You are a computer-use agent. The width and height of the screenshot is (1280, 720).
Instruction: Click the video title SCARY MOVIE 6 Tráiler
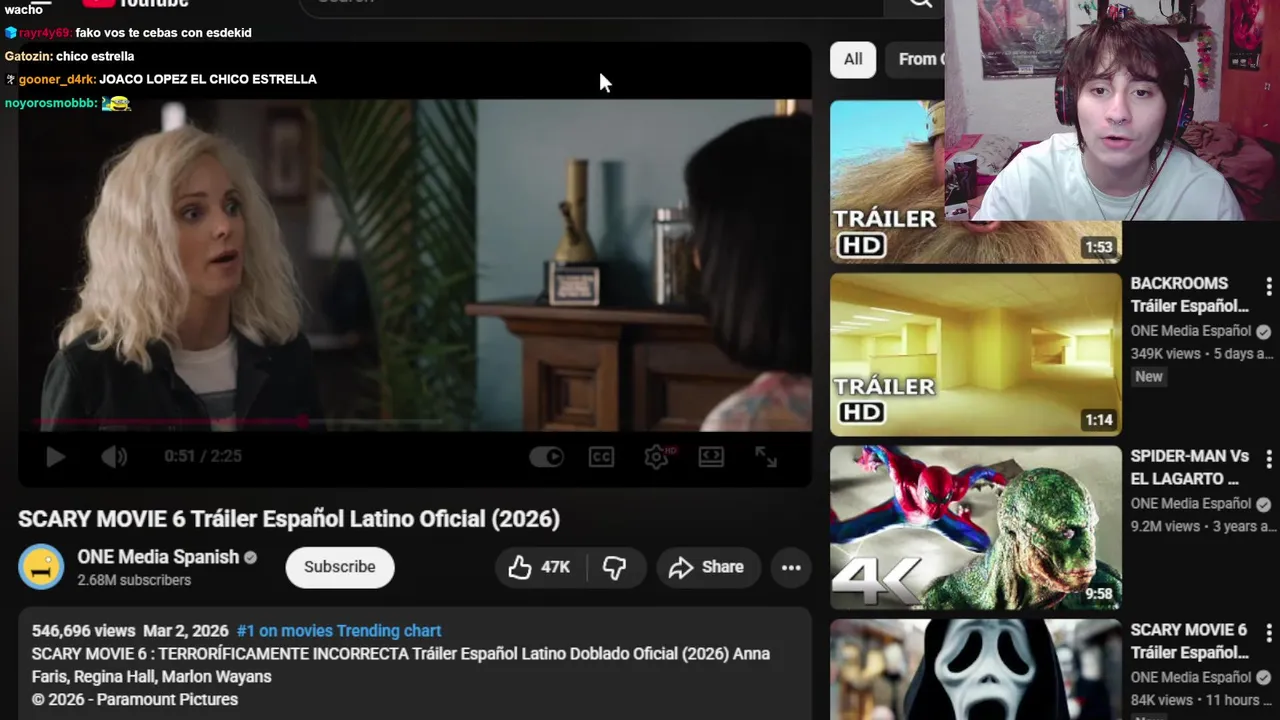pos(289,519)
